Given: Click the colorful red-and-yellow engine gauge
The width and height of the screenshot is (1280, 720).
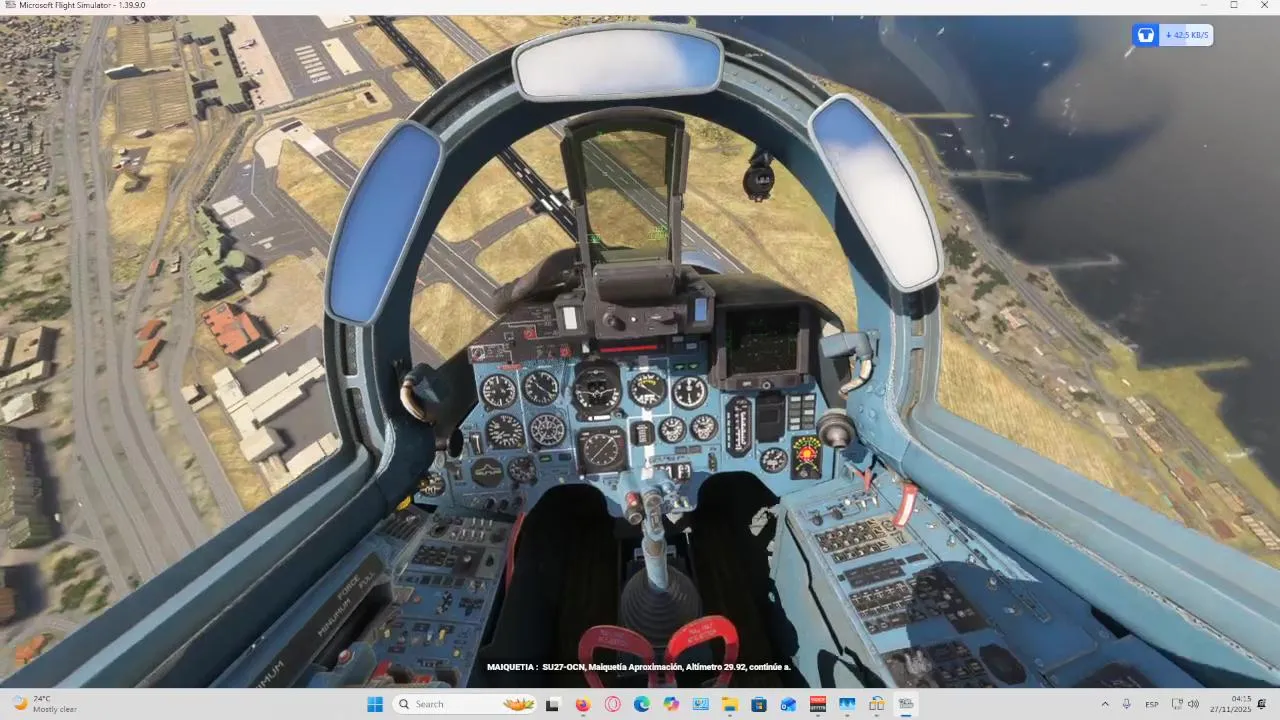Looking at the screenshot, I should [807, 455].
